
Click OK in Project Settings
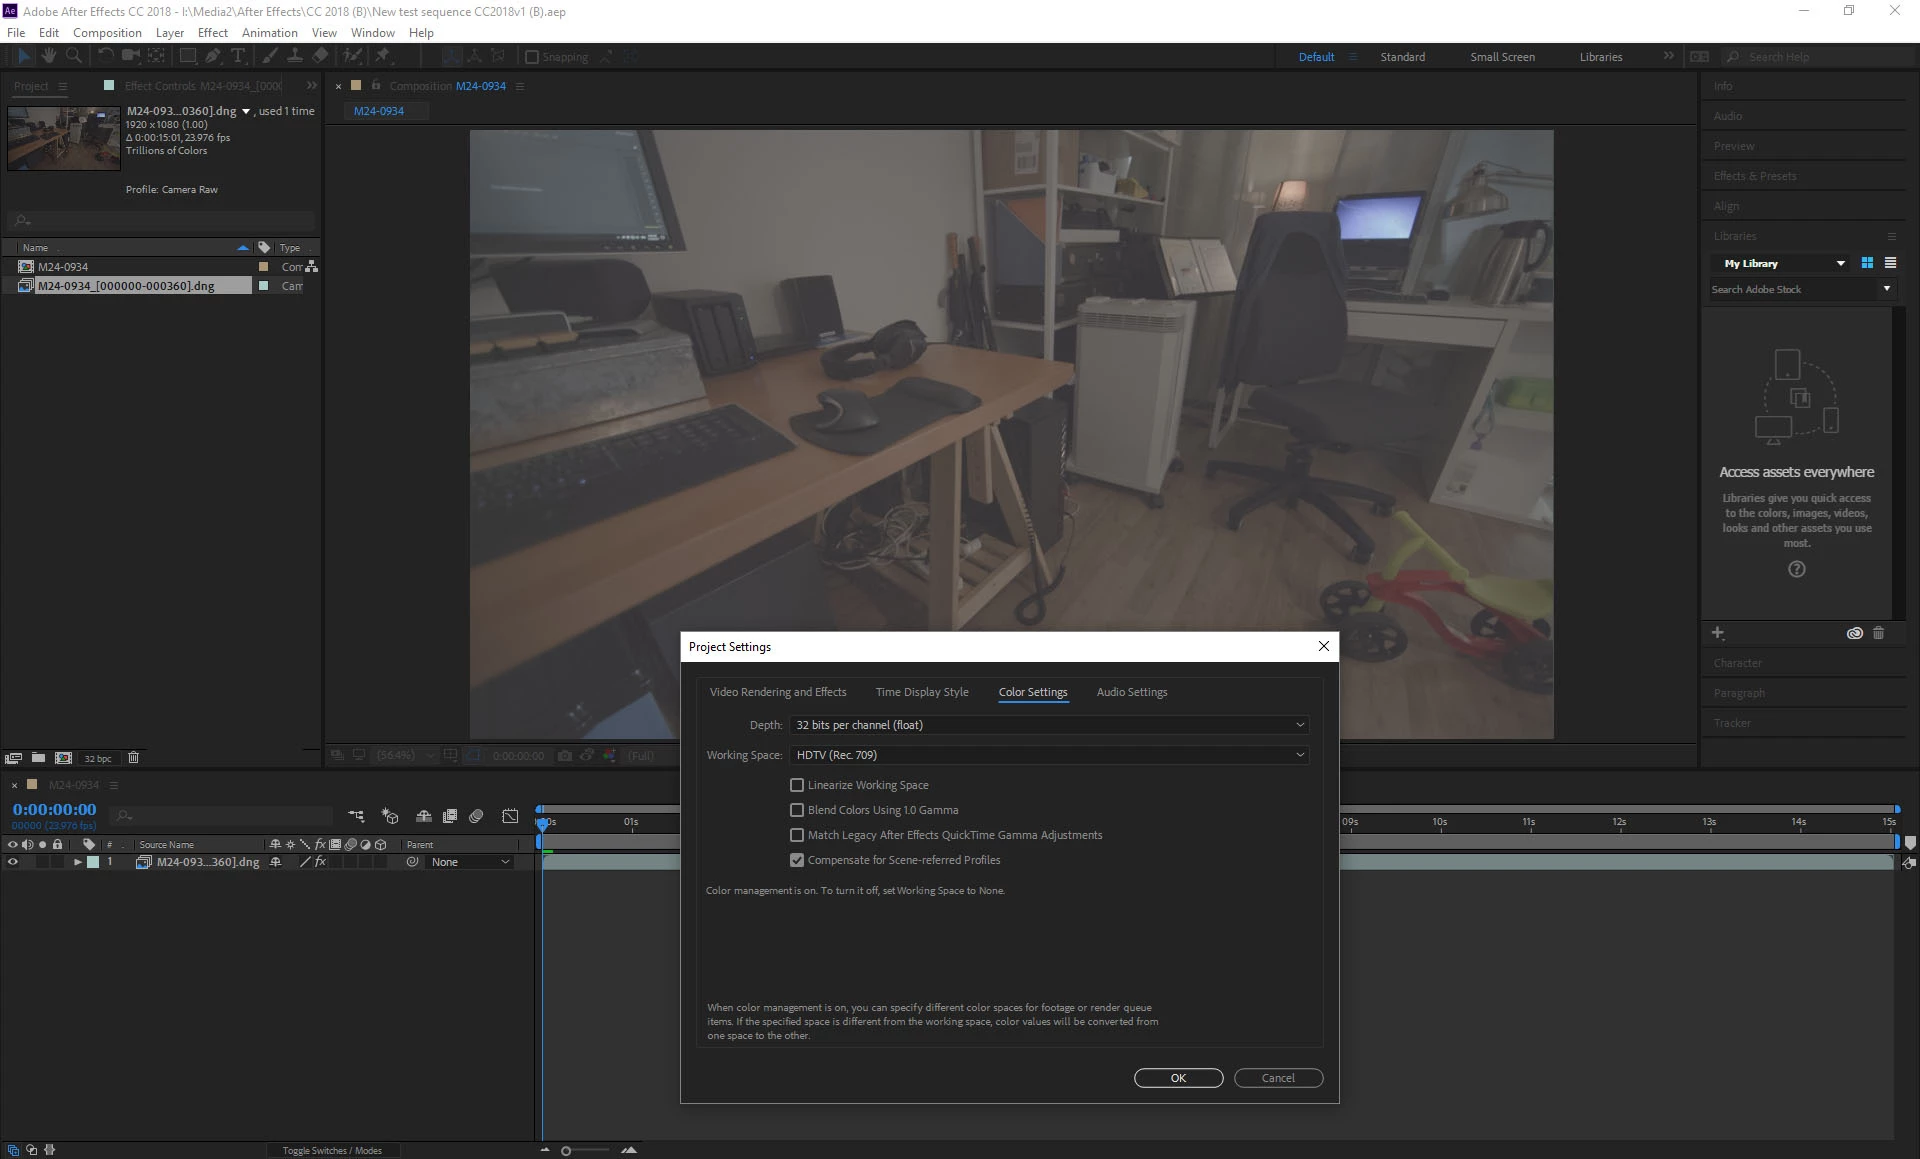click(x=1178, y=1078)
